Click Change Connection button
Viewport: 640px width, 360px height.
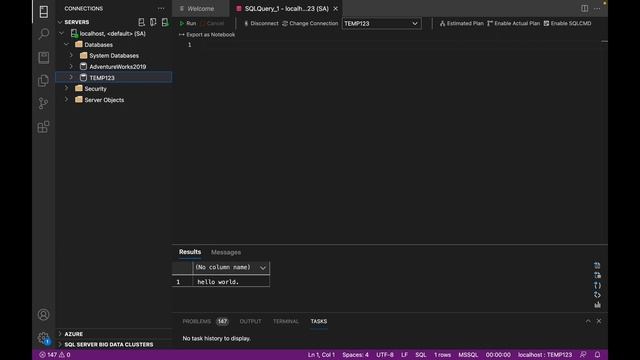coord(310,23)
